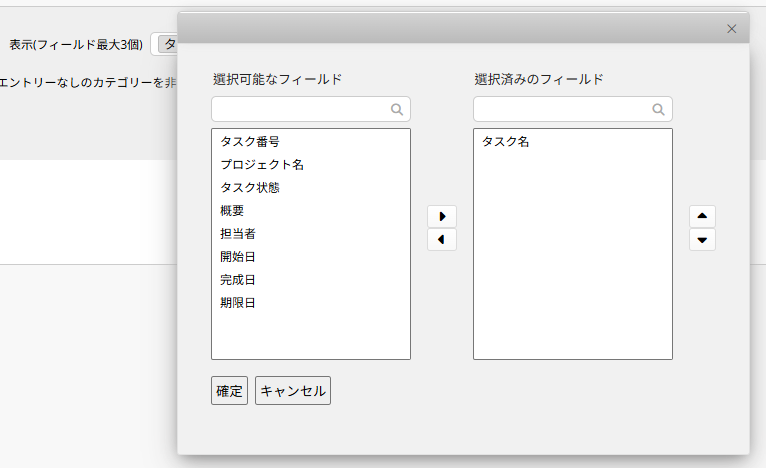Move selected field right with arrow

(x=442, y=216)
